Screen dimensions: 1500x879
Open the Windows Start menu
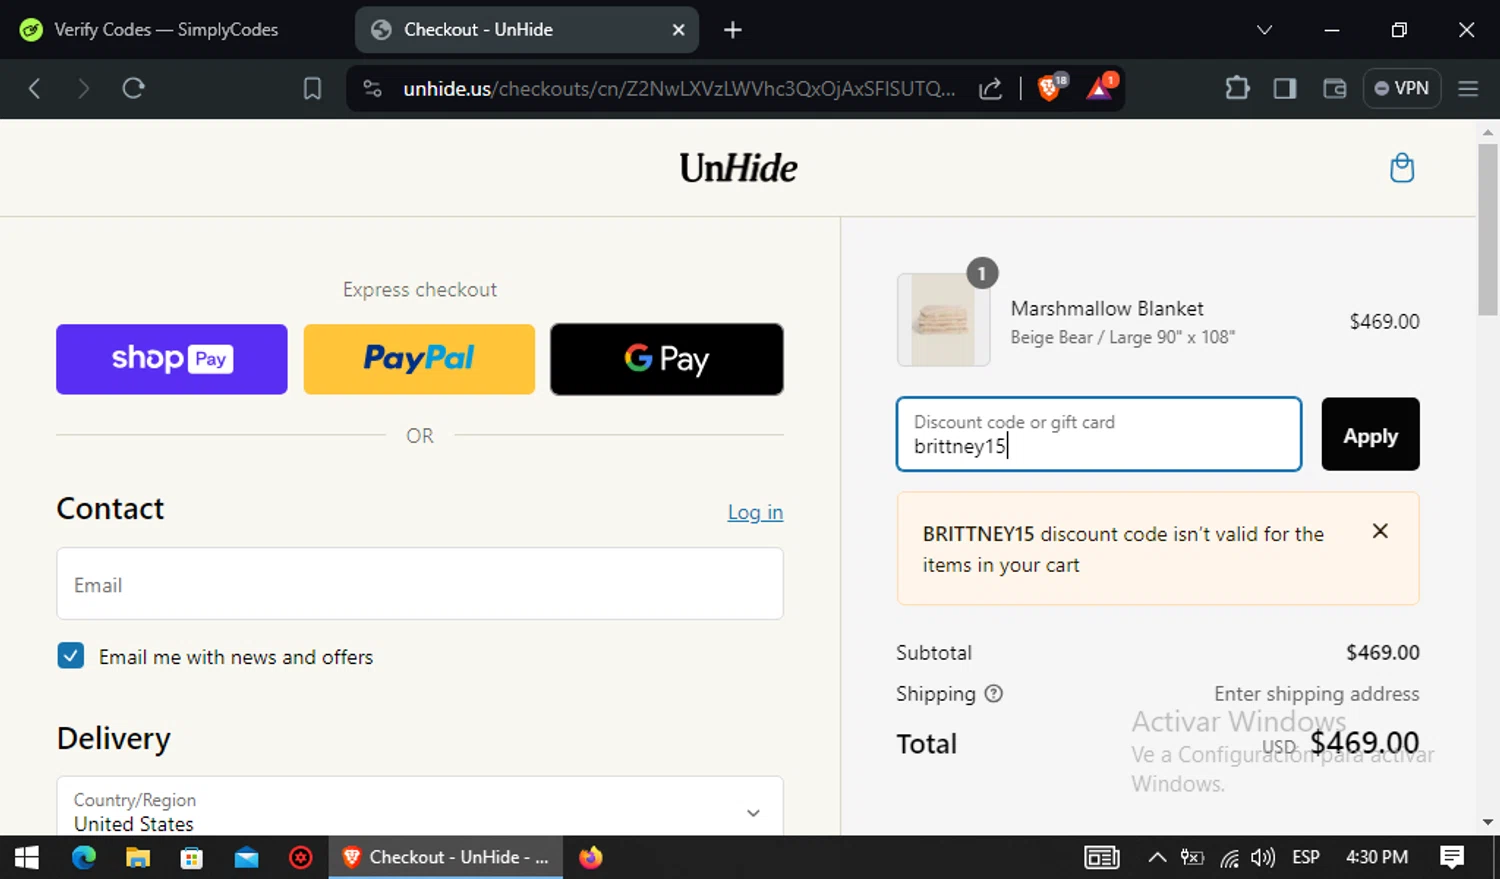click(x=27, y=857)
